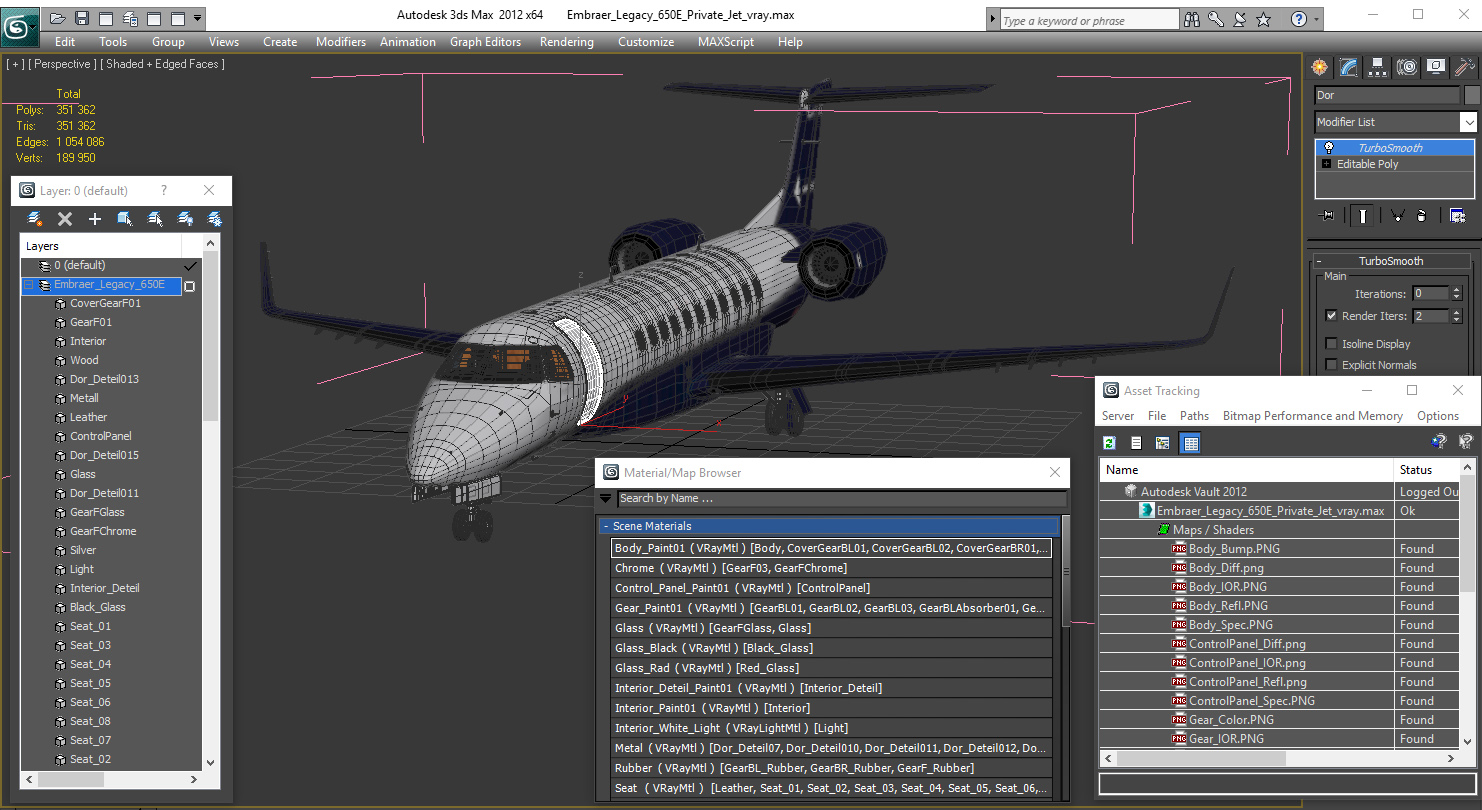
Task: Toggle Render Iters checkbox
Action: [x=1331, y=316]
